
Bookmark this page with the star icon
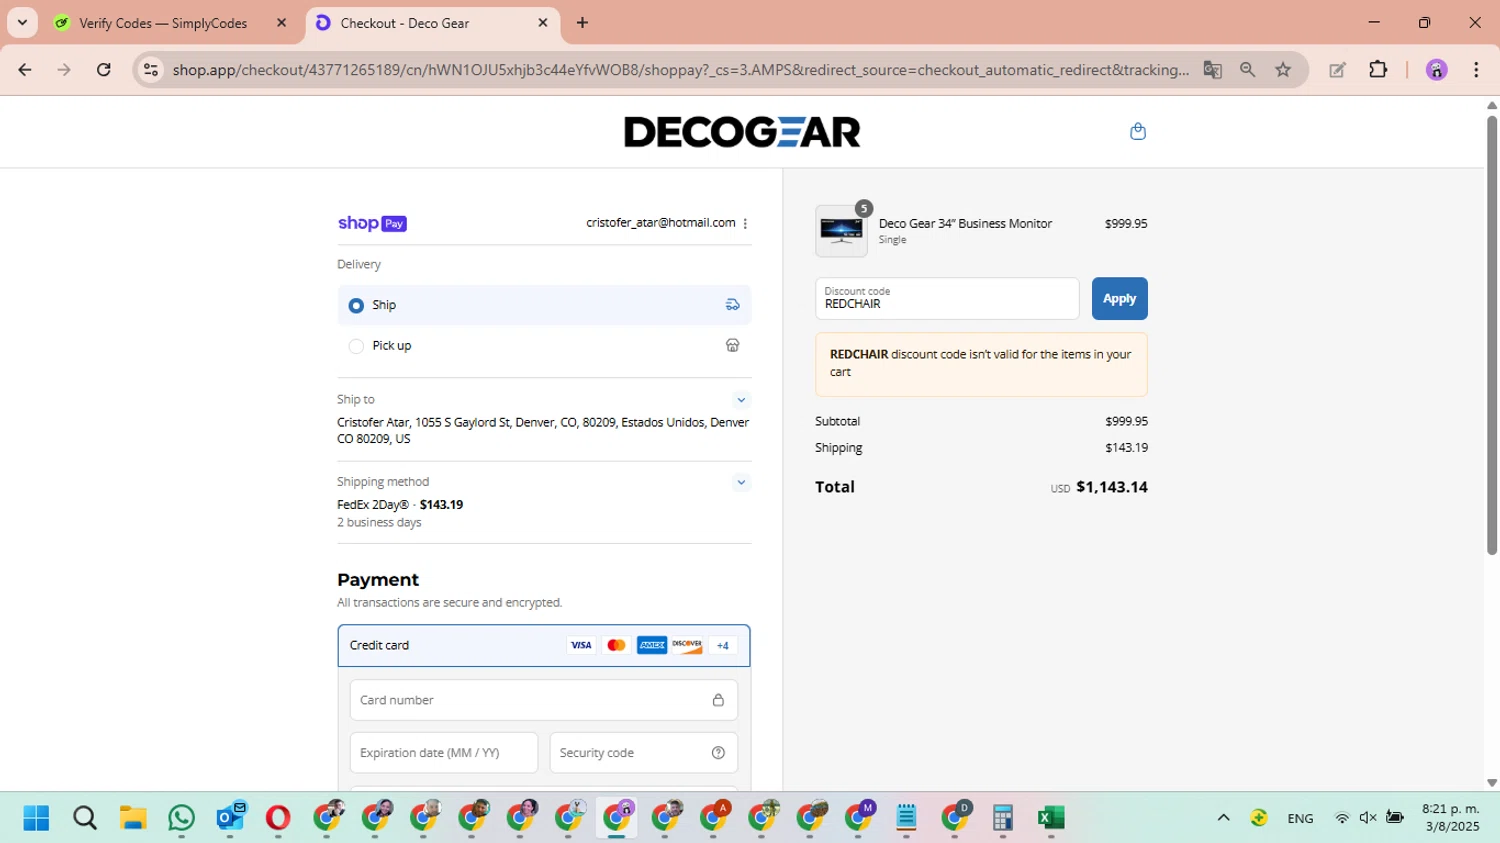pos(1283,70)
